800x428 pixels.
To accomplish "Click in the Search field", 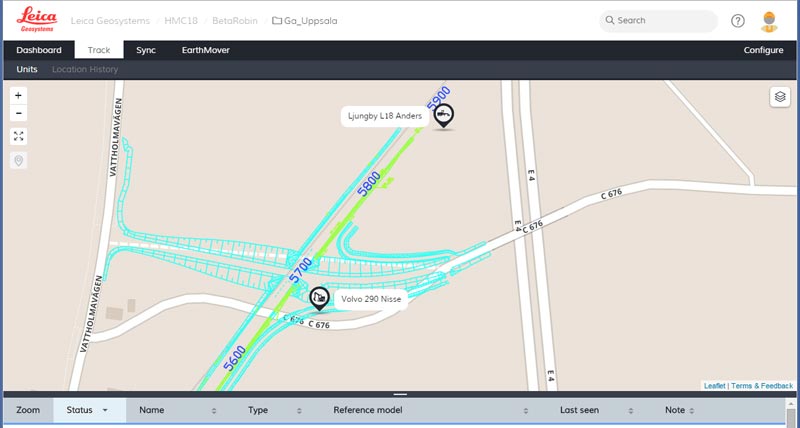I will (x=658, y=20).
